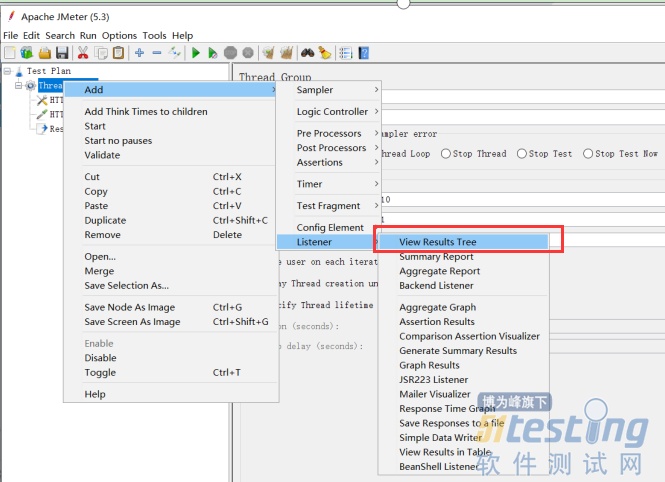
Task: Click the Copy toolbar icon
Action: coord(101,53)
